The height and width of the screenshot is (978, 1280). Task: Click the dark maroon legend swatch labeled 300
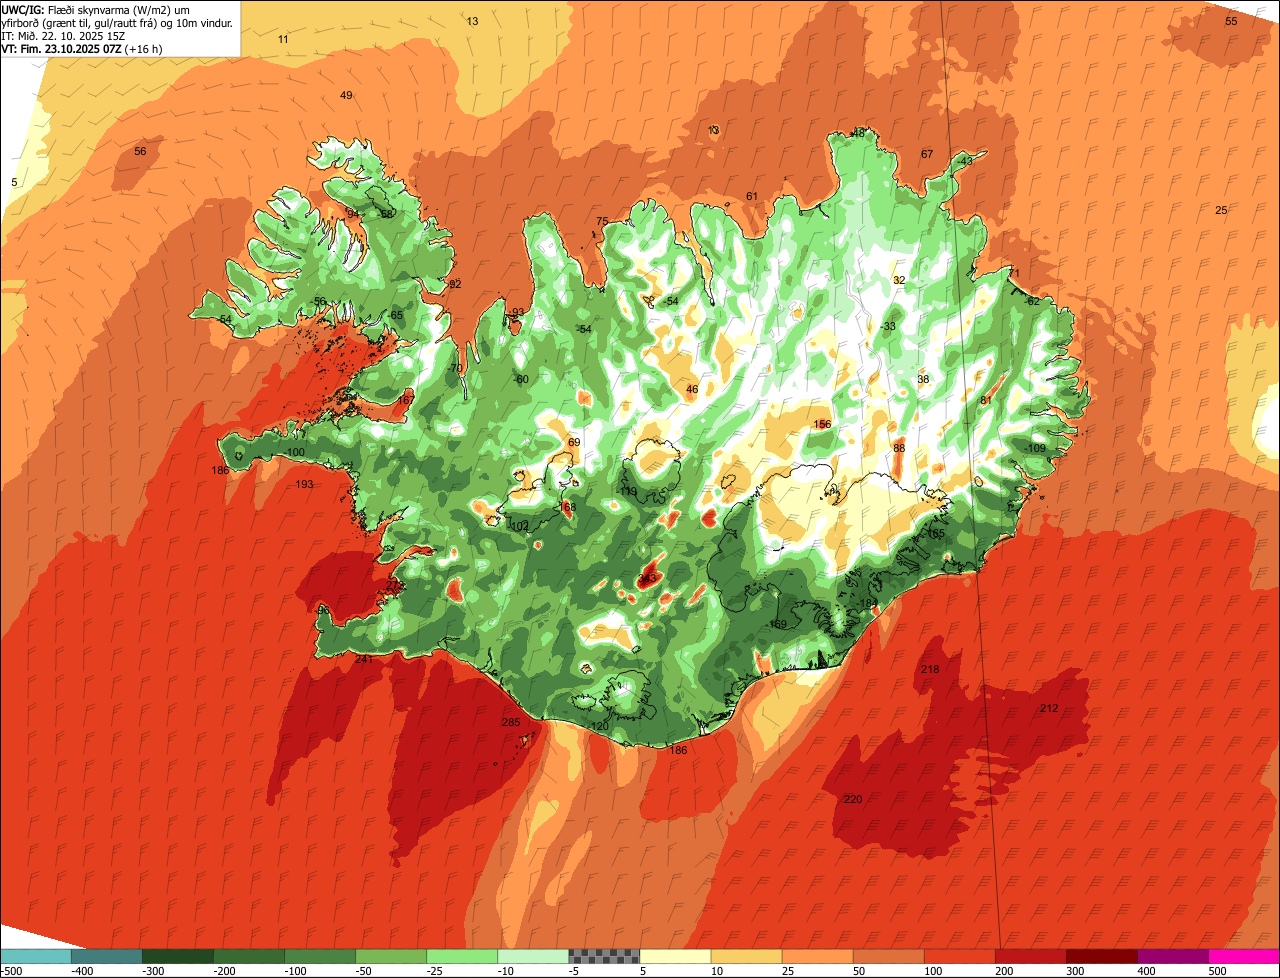click(x=1100, y=955)
